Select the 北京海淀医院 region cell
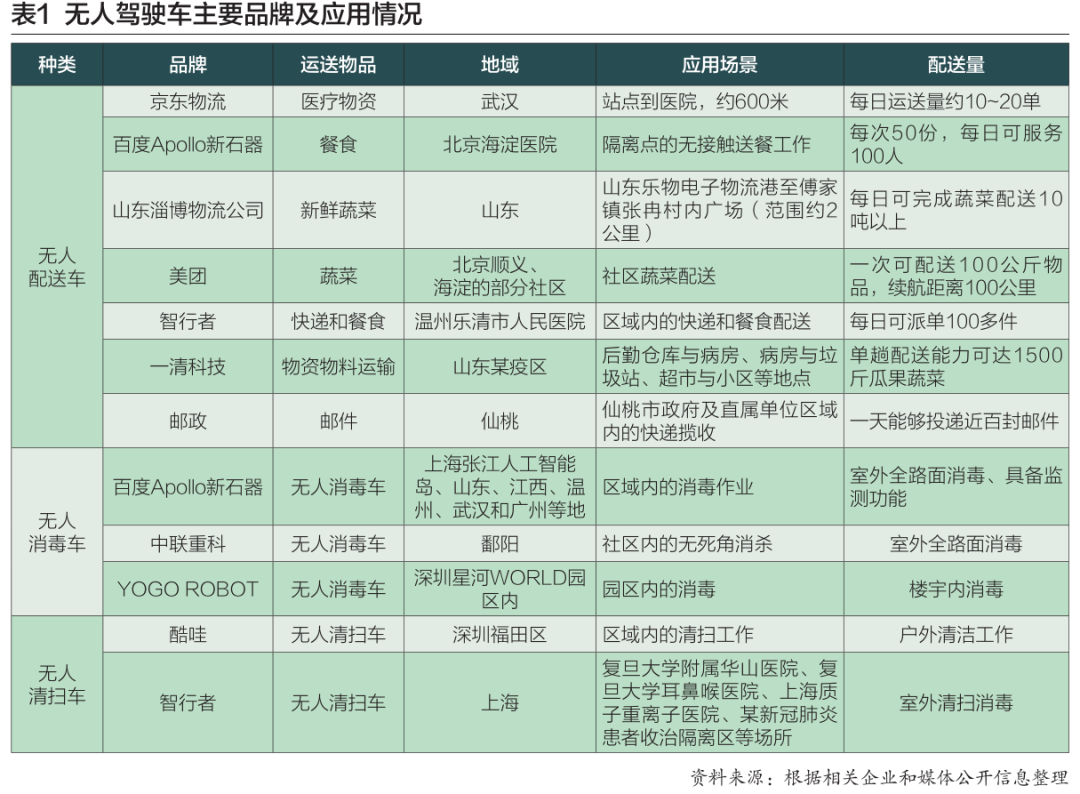 [499, 144]
